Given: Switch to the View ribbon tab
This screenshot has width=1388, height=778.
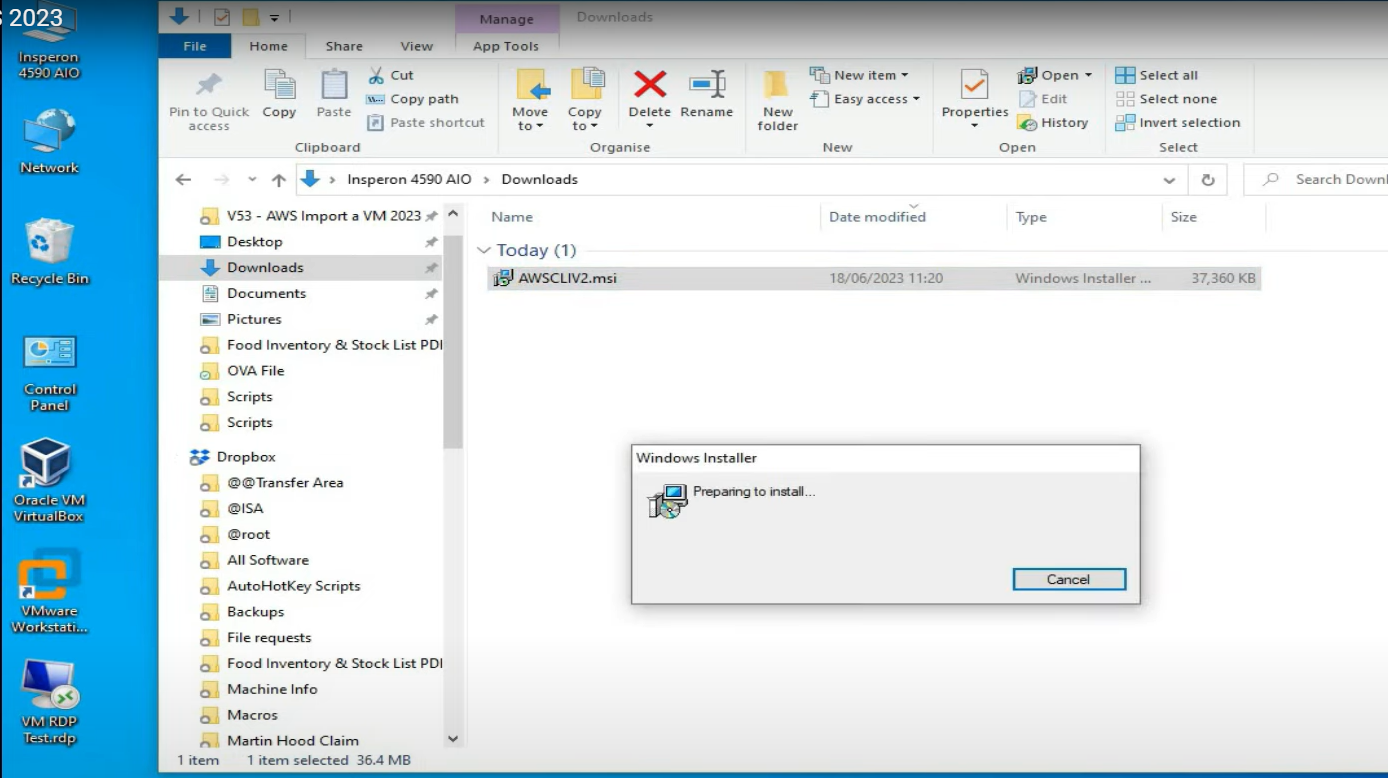Looking at the screenshot, I should [417, 46].
